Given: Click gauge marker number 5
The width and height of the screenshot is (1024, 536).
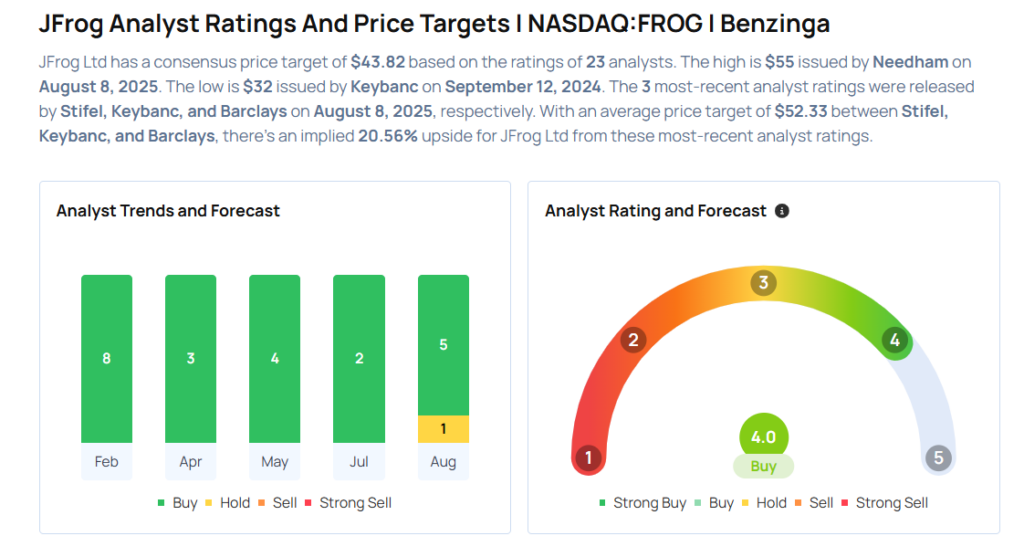Looking at the screenshot, I should 938,458.
